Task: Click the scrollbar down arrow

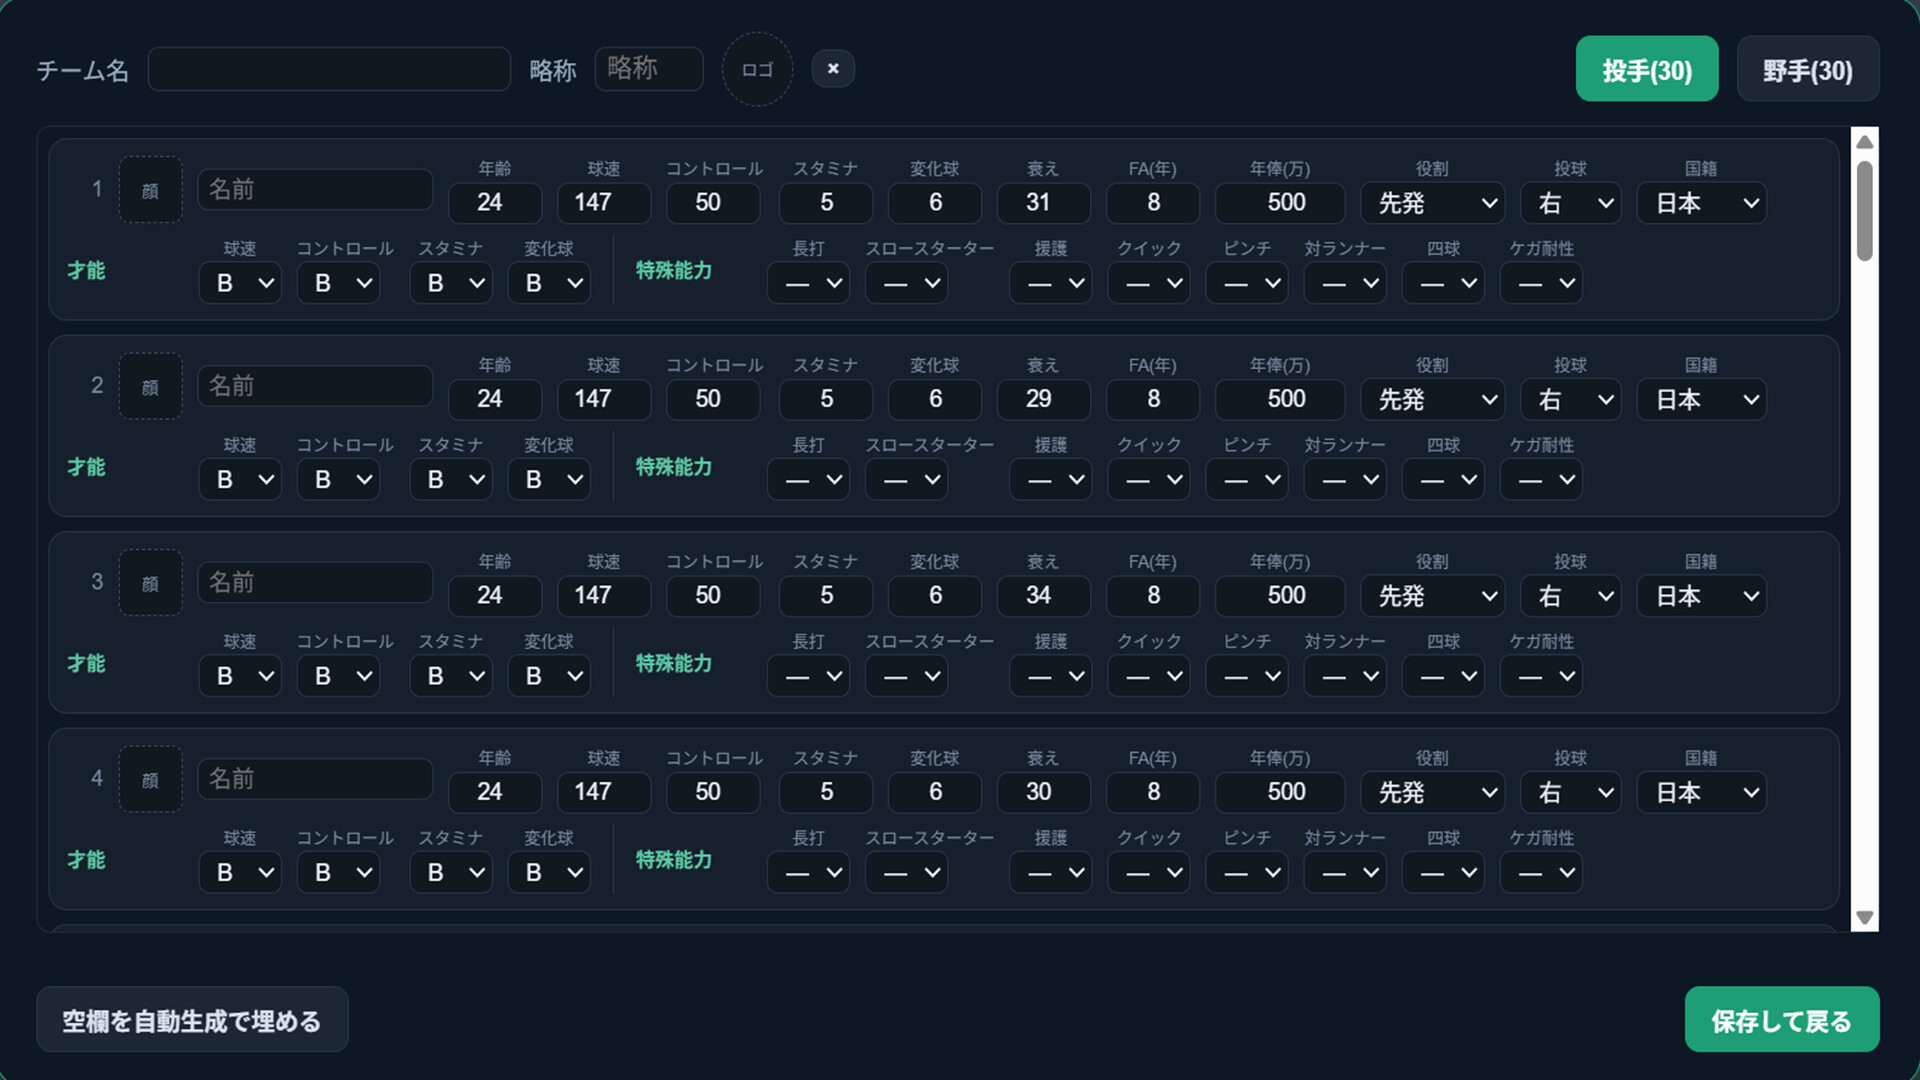Action: coord(1865,917)
